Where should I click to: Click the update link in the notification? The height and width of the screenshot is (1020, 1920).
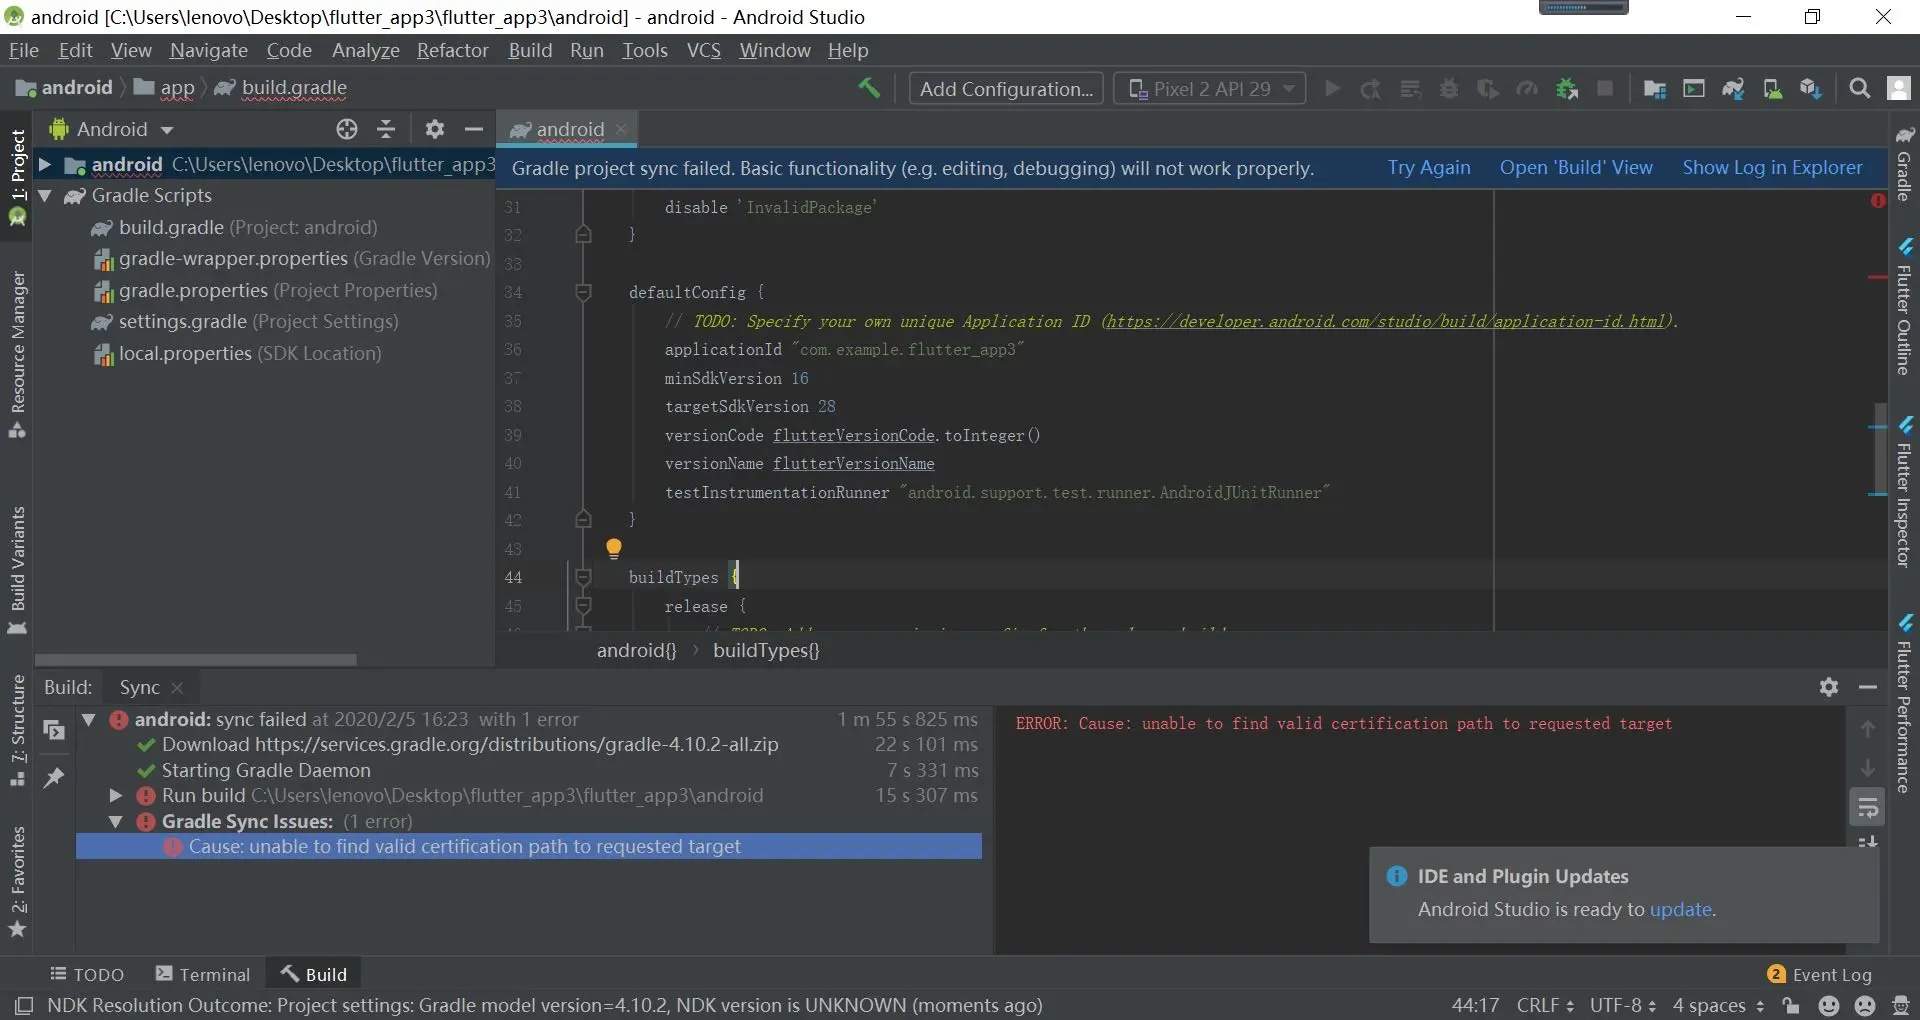[1681, 909]
